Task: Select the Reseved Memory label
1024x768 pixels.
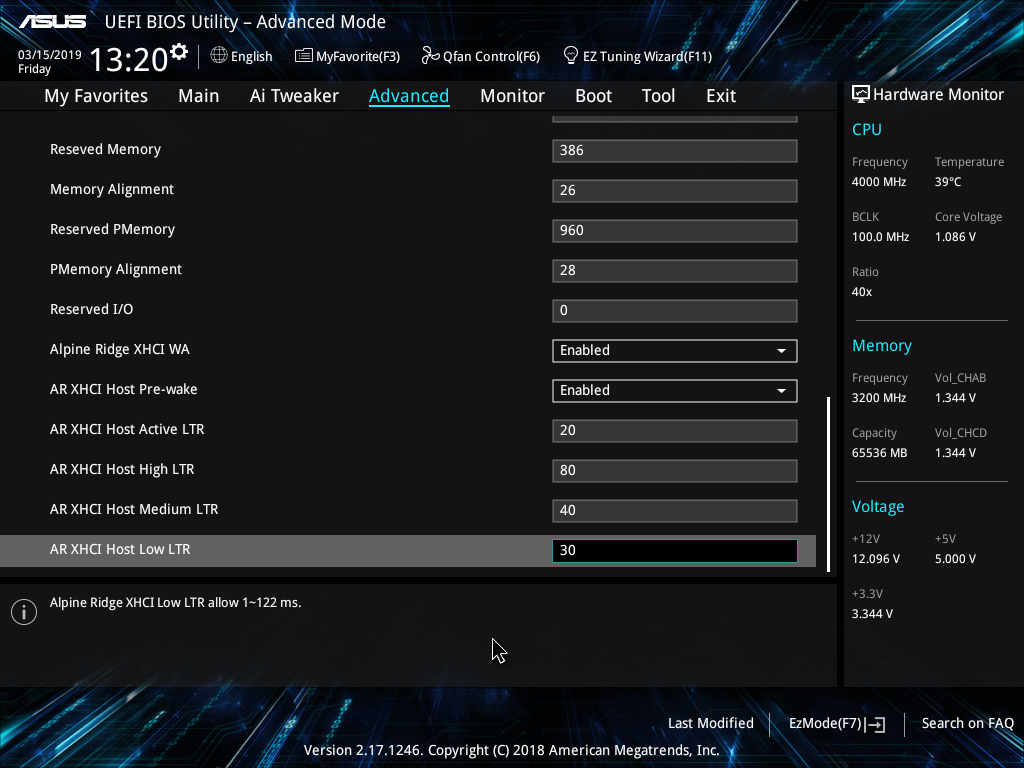Action: (105, 150)
